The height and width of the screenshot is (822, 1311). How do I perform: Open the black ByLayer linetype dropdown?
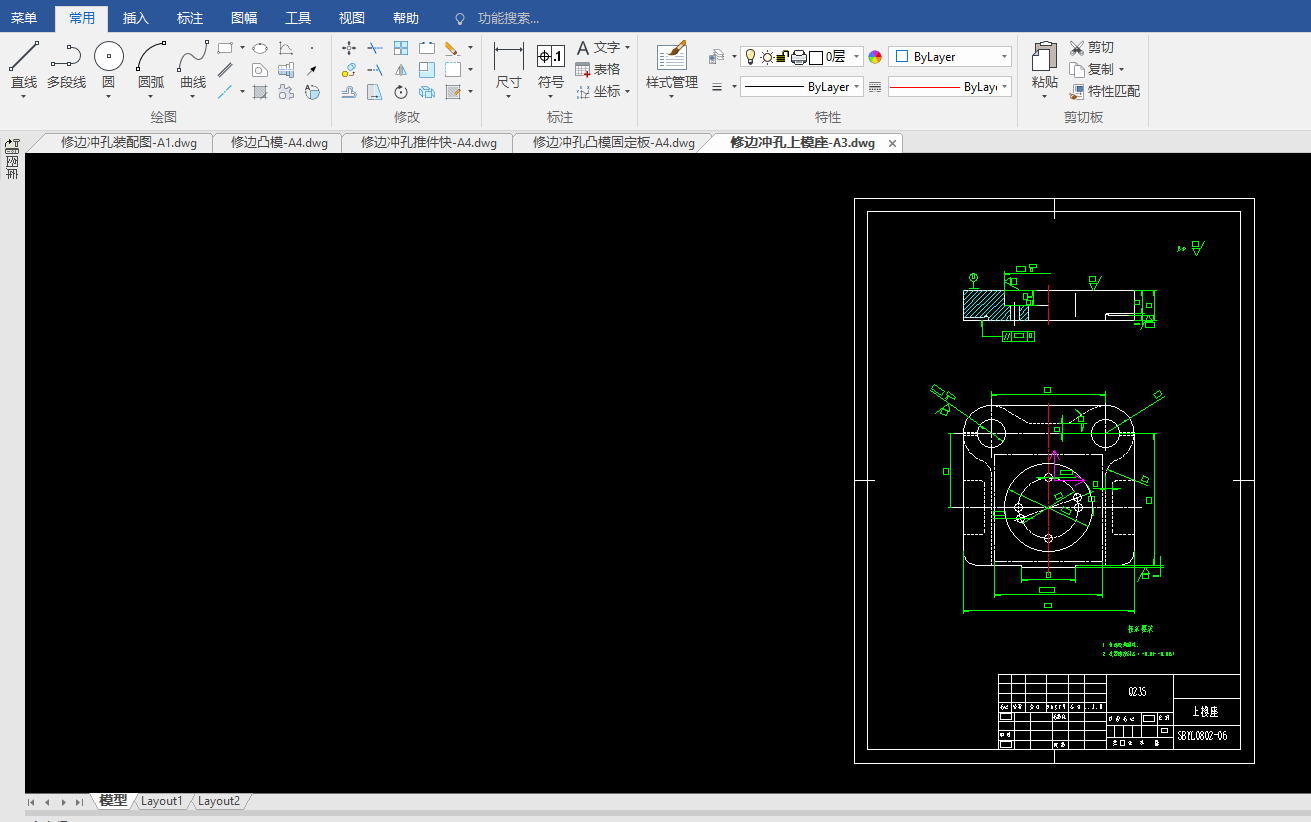801,87
